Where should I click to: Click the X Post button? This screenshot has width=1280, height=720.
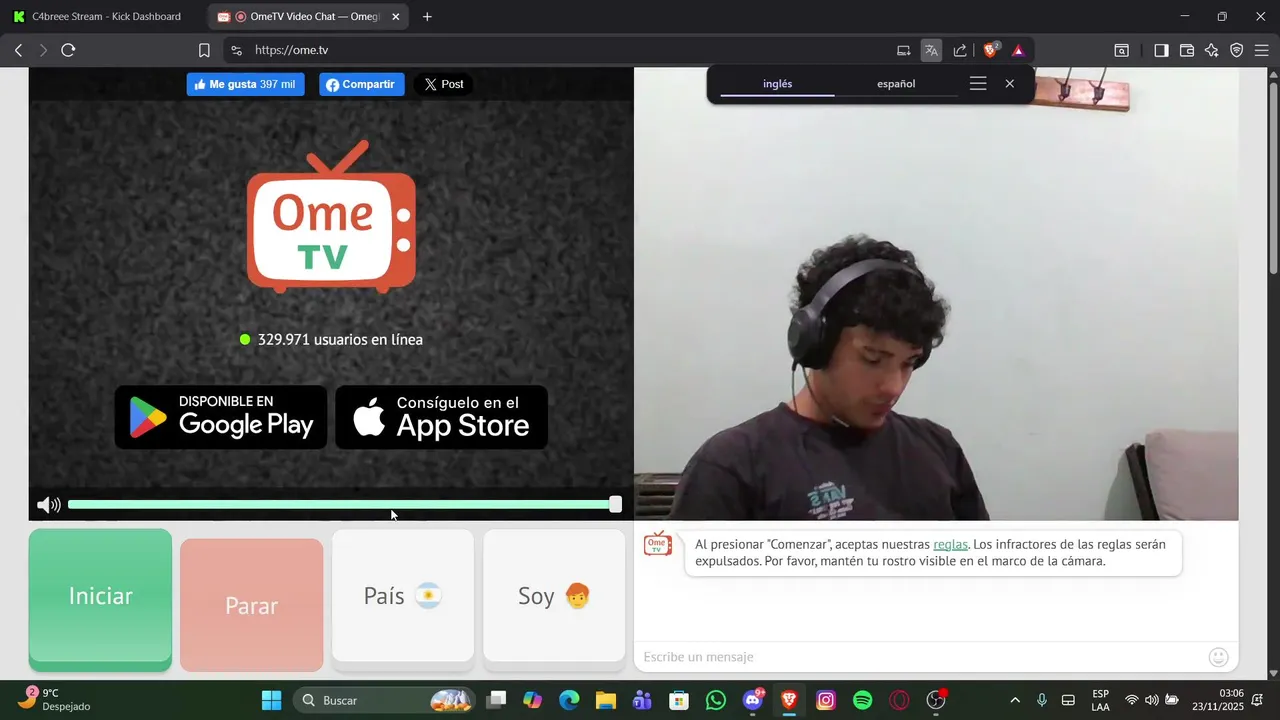click(444, 84)
